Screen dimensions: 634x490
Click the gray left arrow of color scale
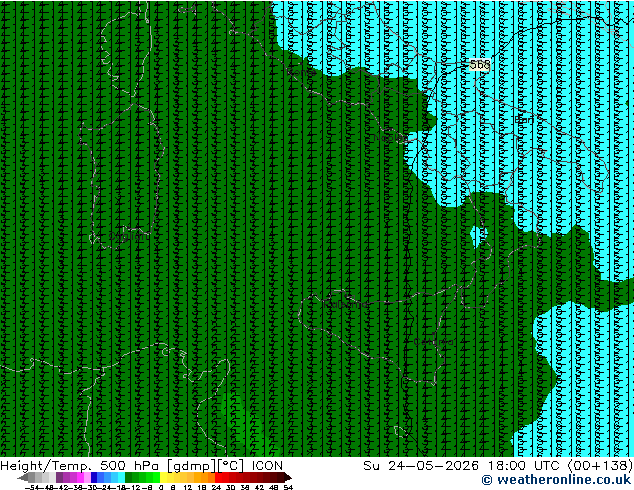coord(23,477)
